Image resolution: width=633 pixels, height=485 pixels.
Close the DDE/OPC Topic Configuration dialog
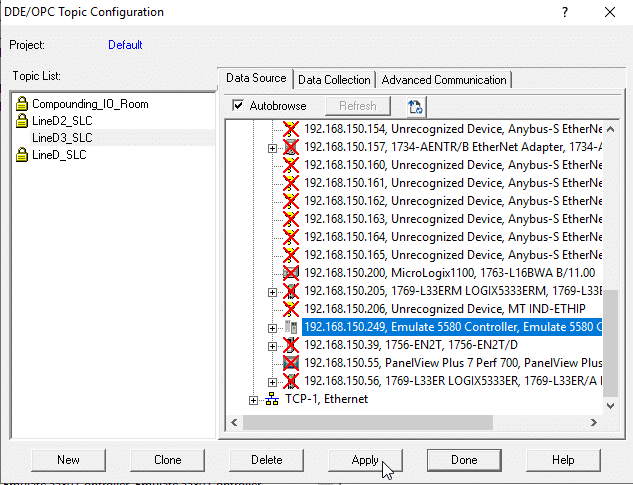pos(610,12)
